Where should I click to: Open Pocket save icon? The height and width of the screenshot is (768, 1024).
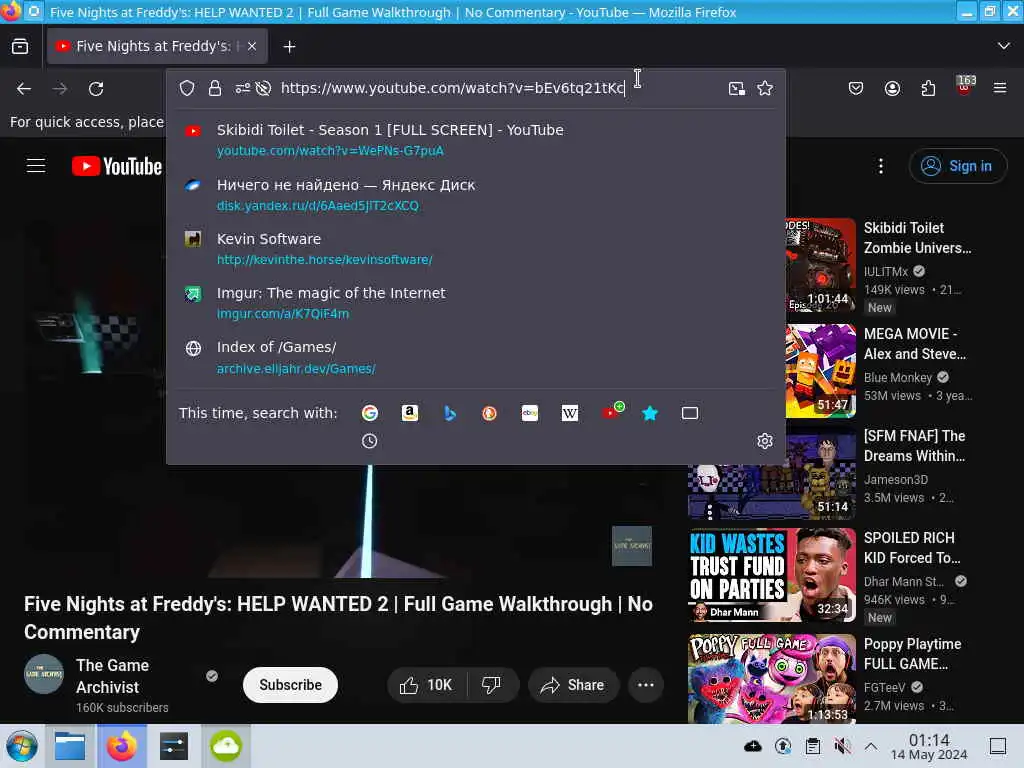pos(856,88)
